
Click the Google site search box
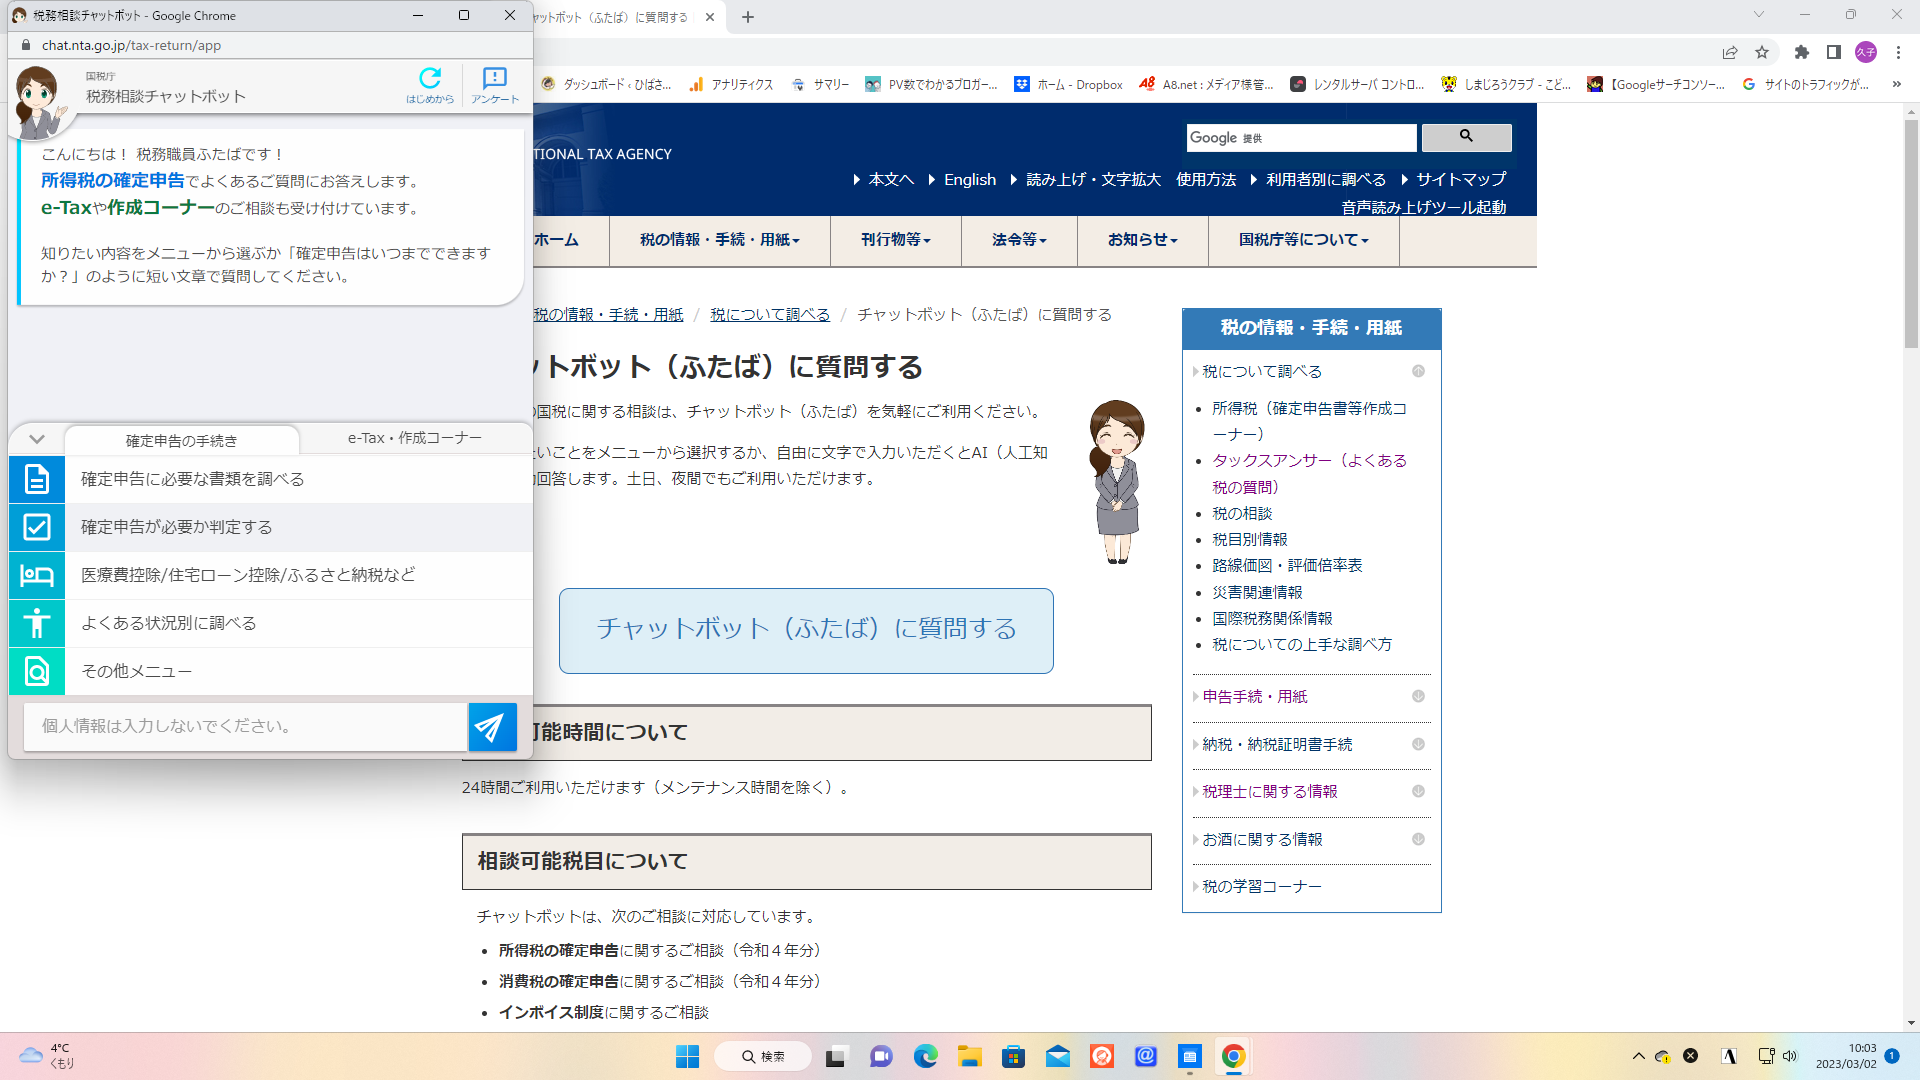[x=1301, y=137]
